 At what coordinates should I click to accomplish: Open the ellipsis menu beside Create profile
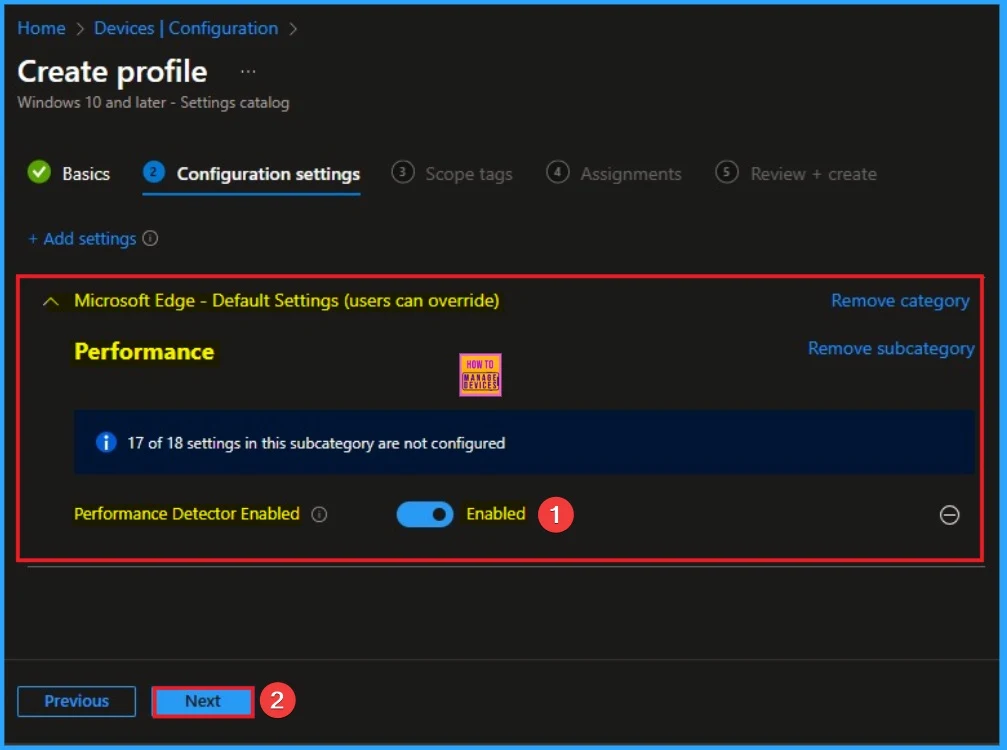coord(248,72)
